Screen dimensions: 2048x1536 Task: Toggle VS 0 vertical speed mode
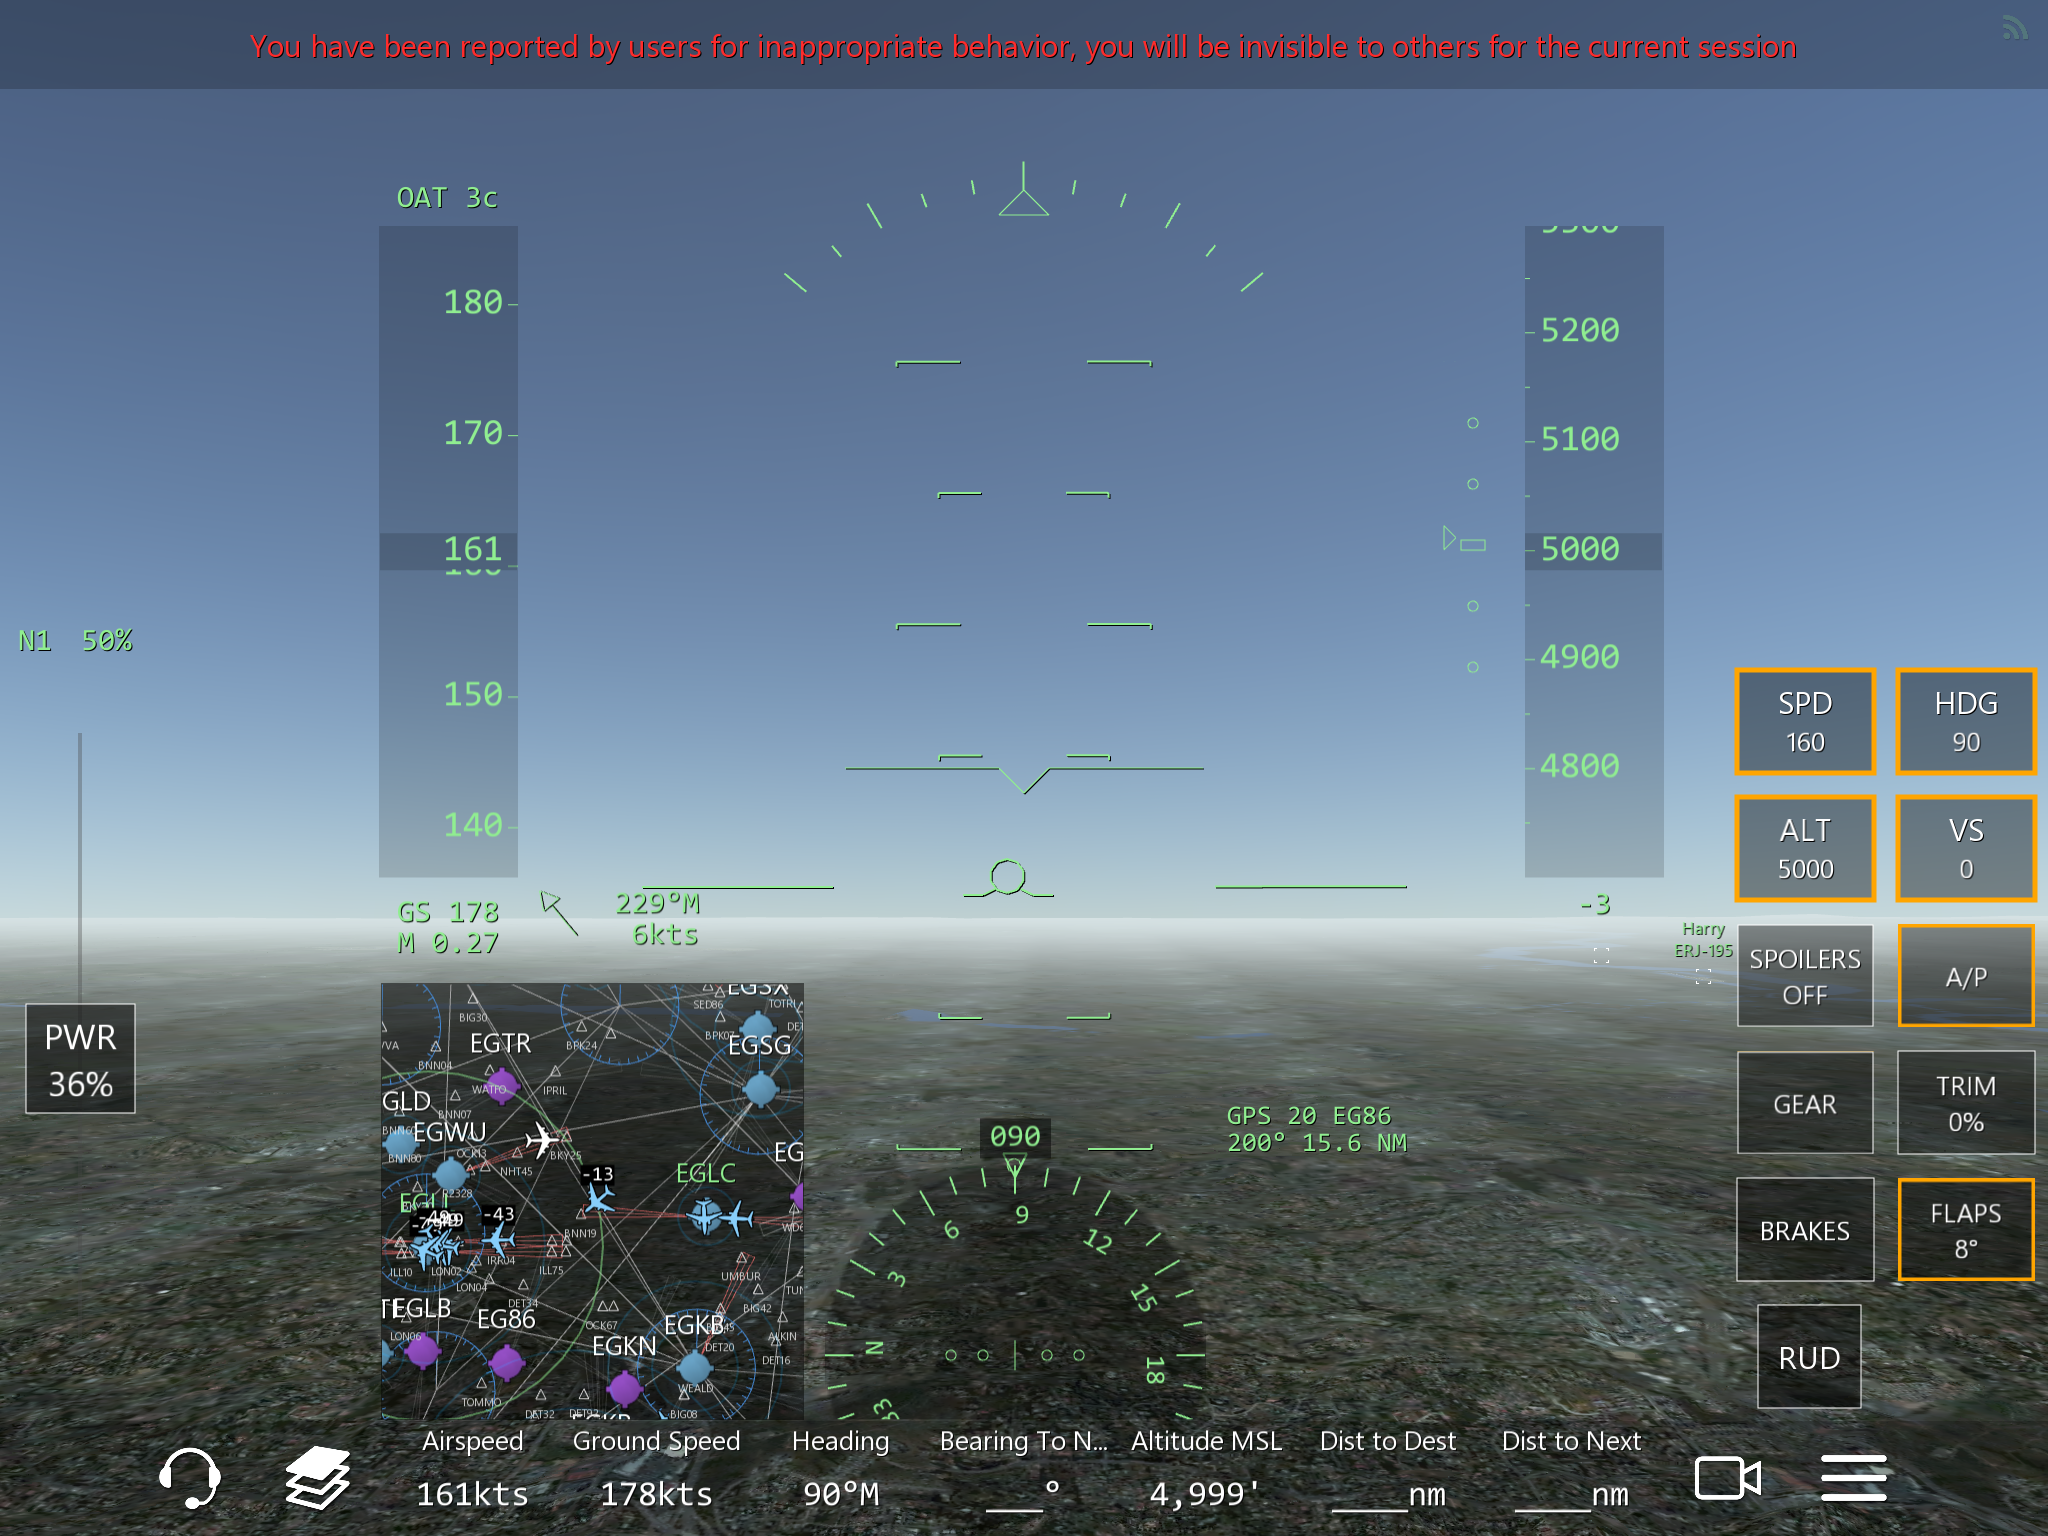[x=1965, y=848]
